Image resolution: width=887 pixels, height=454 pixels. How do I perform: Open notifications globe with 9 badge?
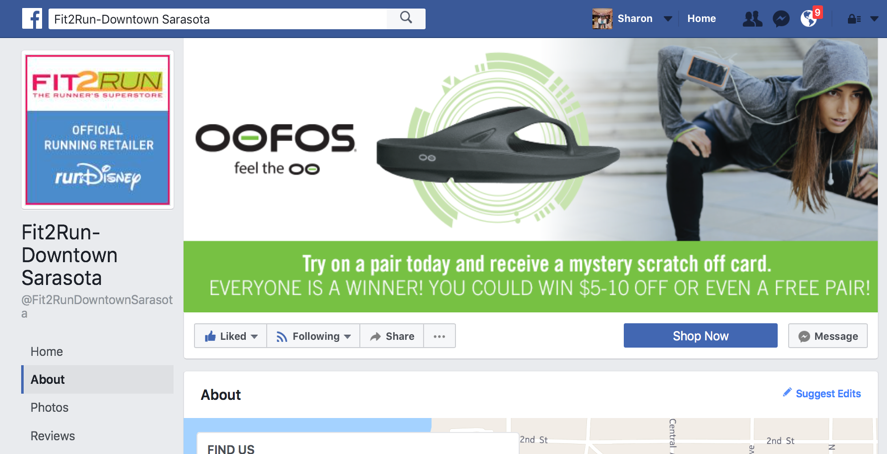click(810, 19)
